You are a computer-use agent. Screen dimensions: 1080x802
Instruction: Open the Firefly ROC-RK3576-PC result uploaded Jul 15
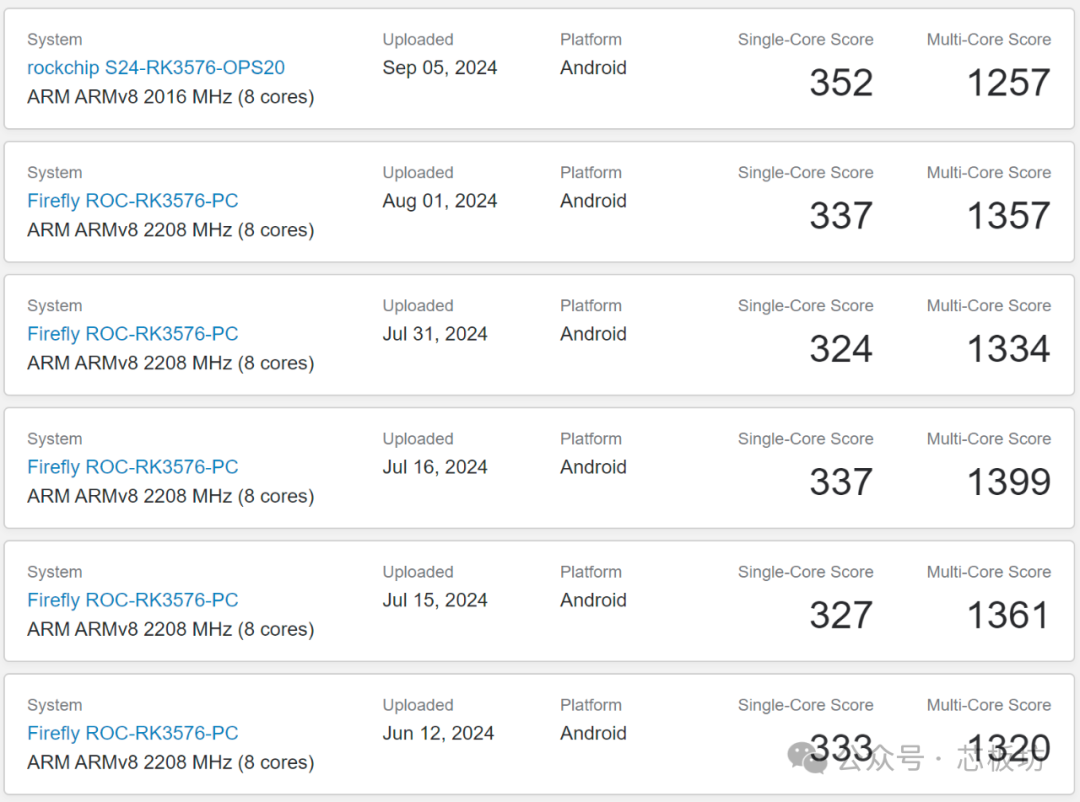pos(132,599)
